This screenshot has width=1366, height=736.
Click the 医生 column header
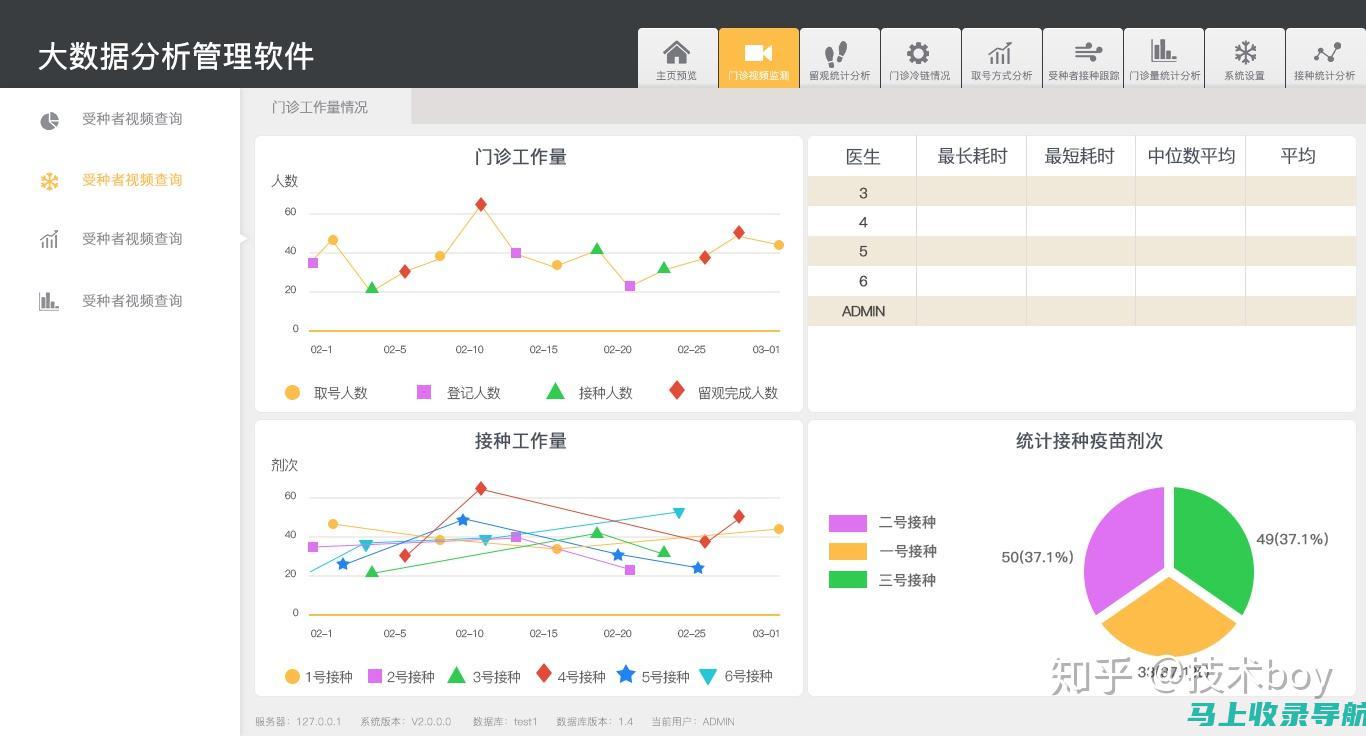pyautogui.click(x=863, y=157)
